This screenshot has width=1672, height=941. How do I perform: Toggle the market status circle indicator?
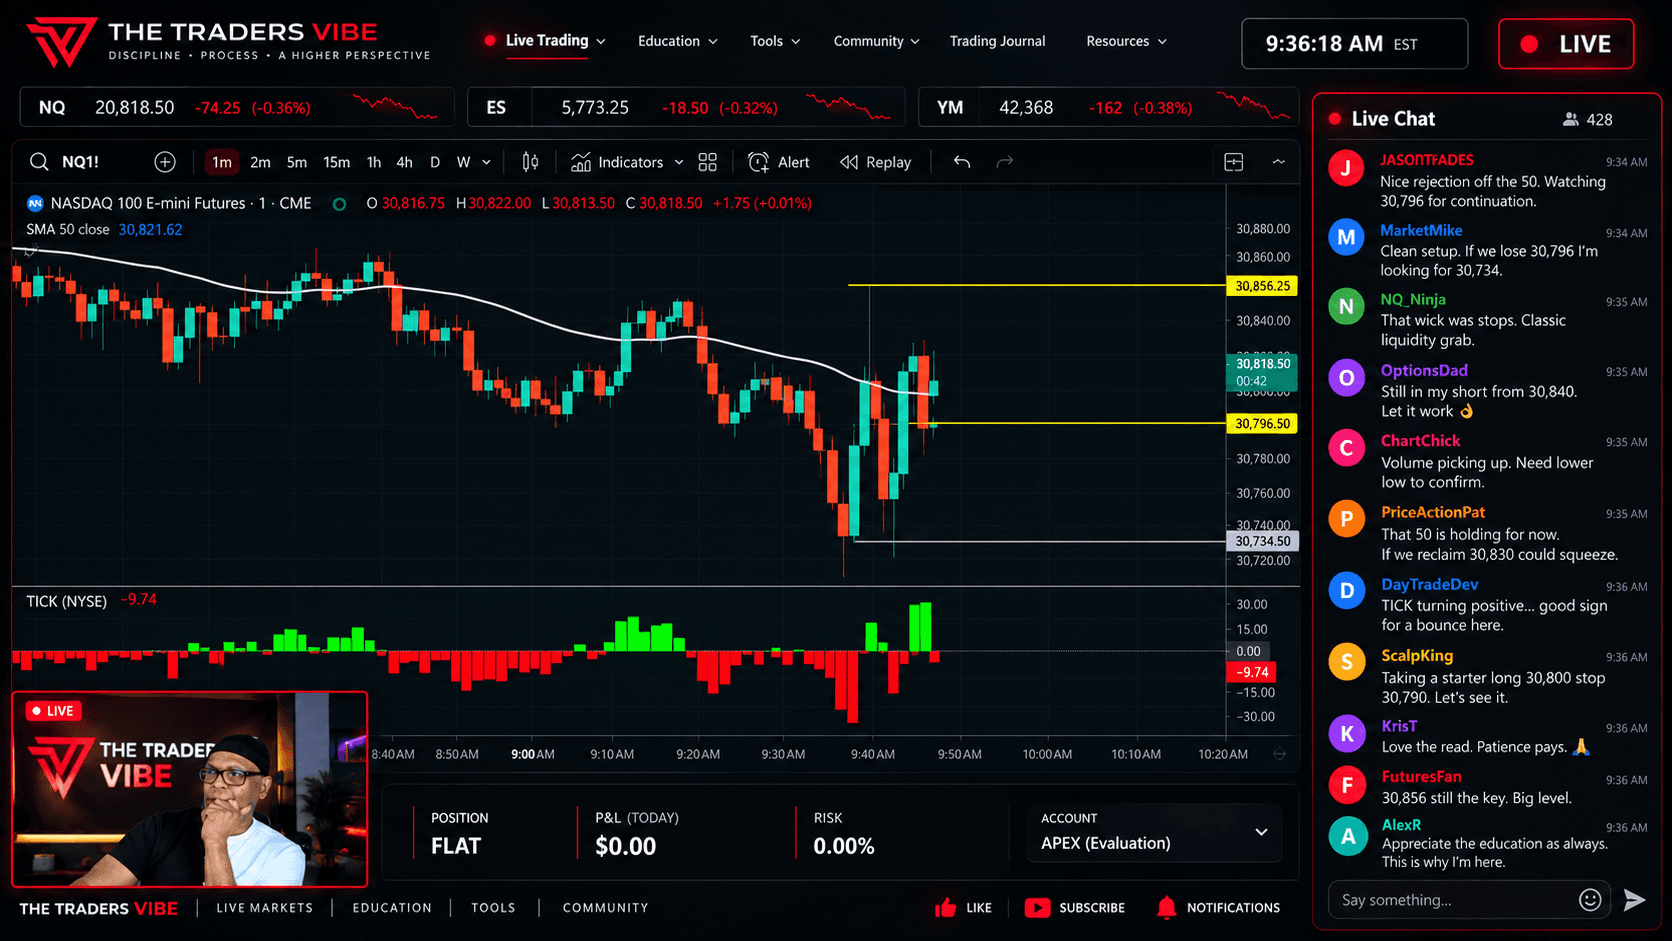click(x=340, y=204)
